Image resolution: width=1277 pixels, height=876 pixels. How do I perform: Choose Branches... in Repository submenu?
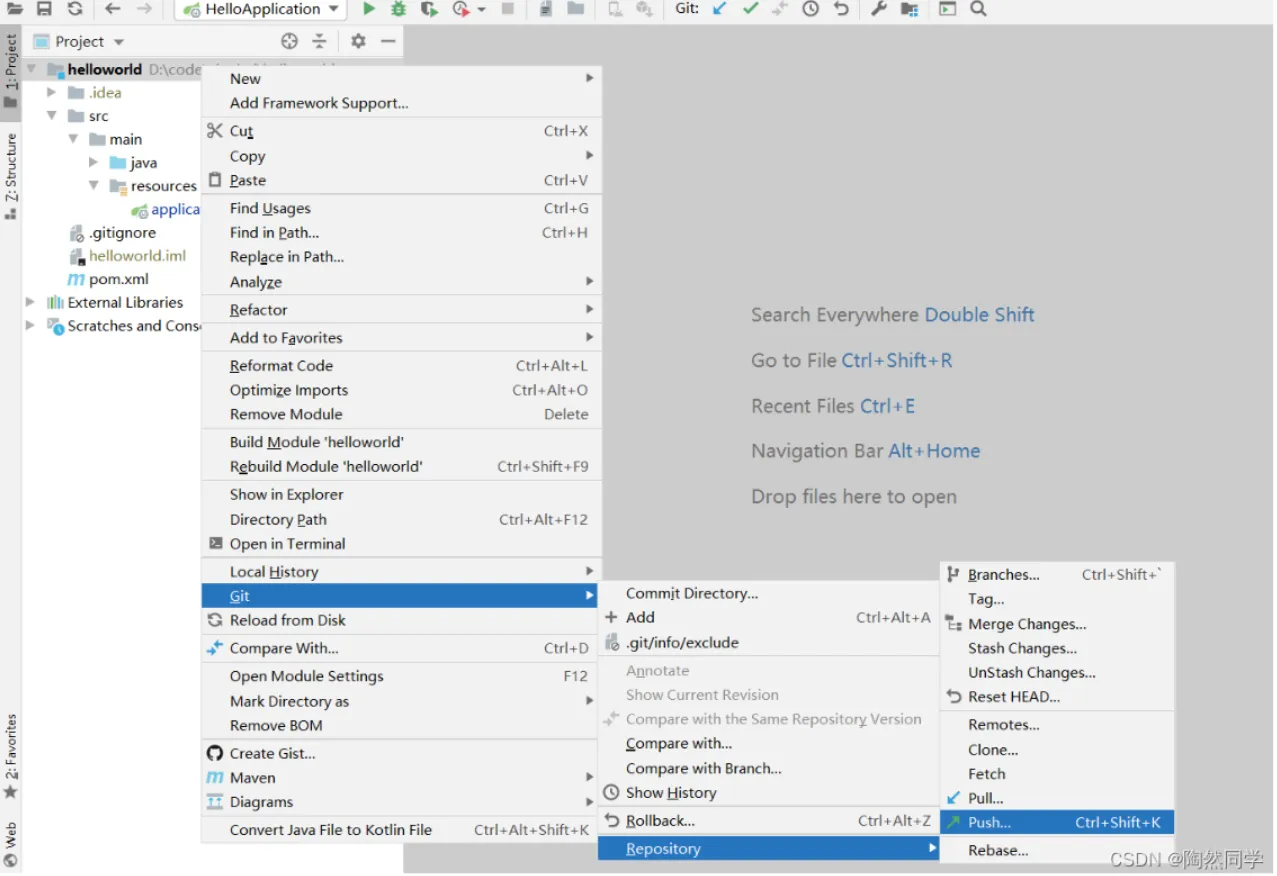[x=1058, y=575]
